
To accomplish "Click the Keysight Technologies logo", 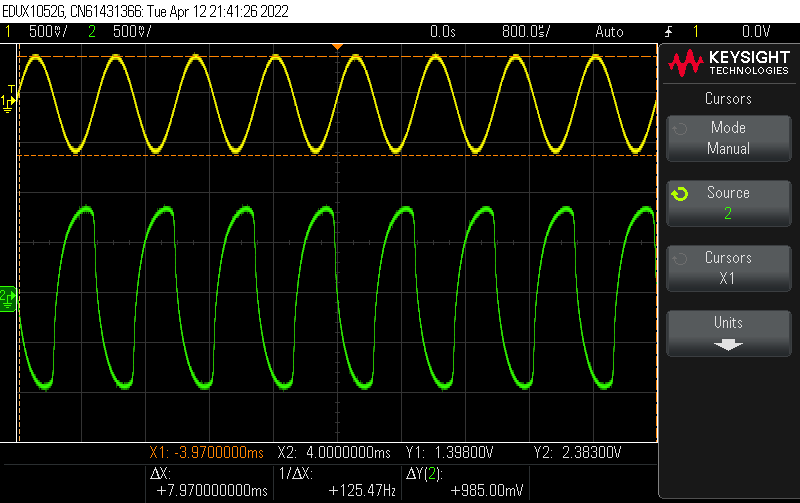I will 728,63.
